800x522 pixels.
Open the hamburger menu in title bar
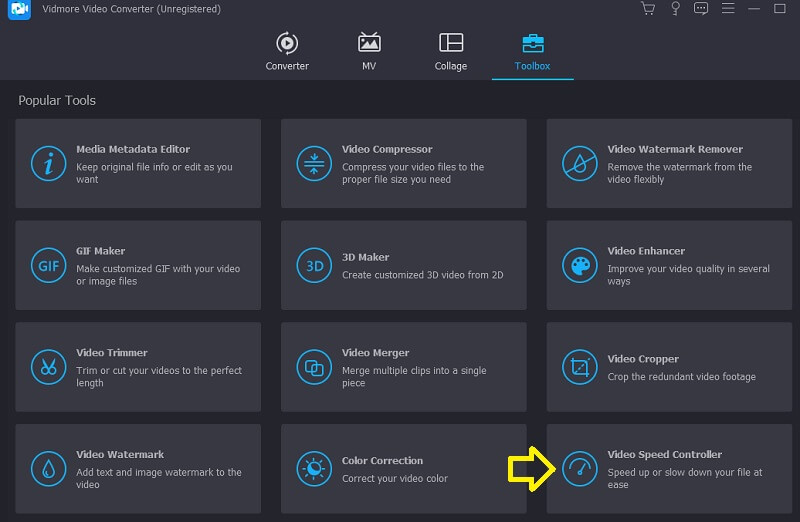tap(727, 9)
